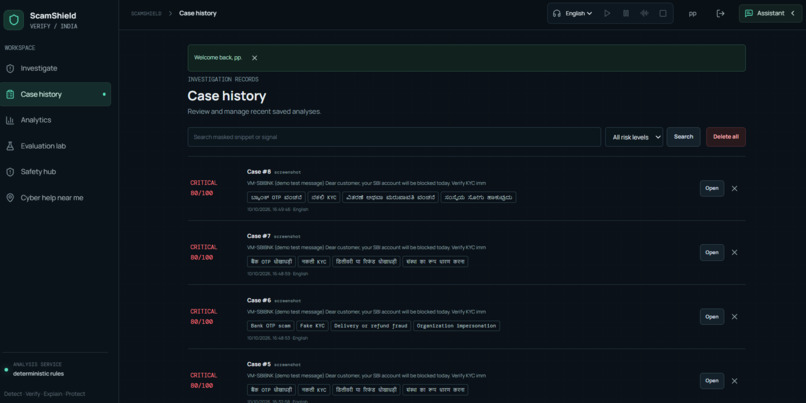Open Case #7

coord(712,252)
